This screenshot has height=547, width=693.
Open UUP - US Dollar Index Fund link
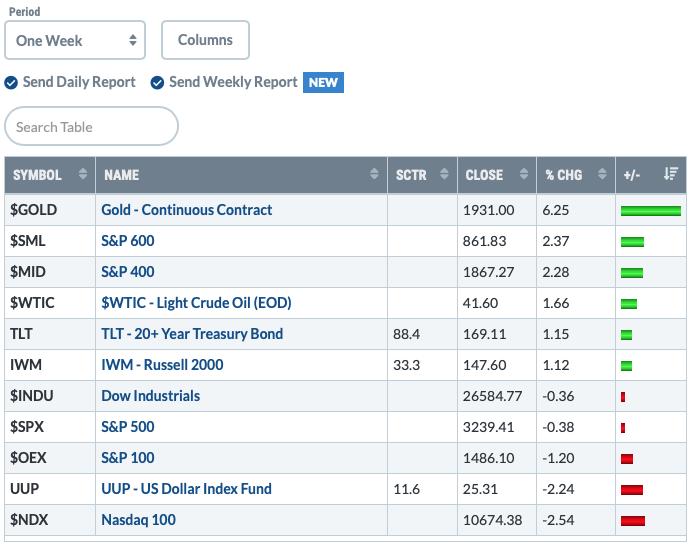187,489
